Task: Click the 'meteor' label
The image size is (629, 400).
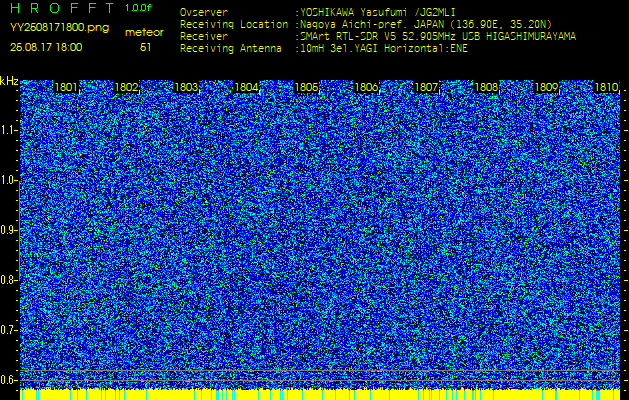Action: click(x=144, y=33)
